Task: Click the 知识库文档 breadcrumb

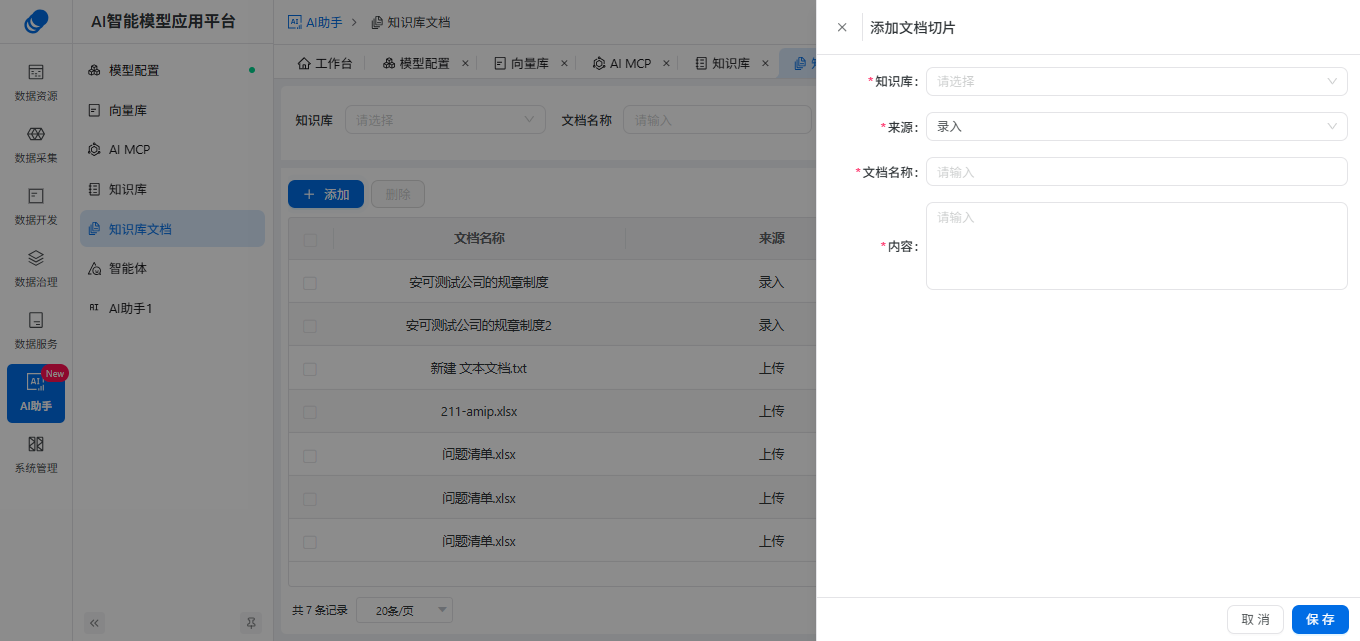Action: (x=410, y=21)
